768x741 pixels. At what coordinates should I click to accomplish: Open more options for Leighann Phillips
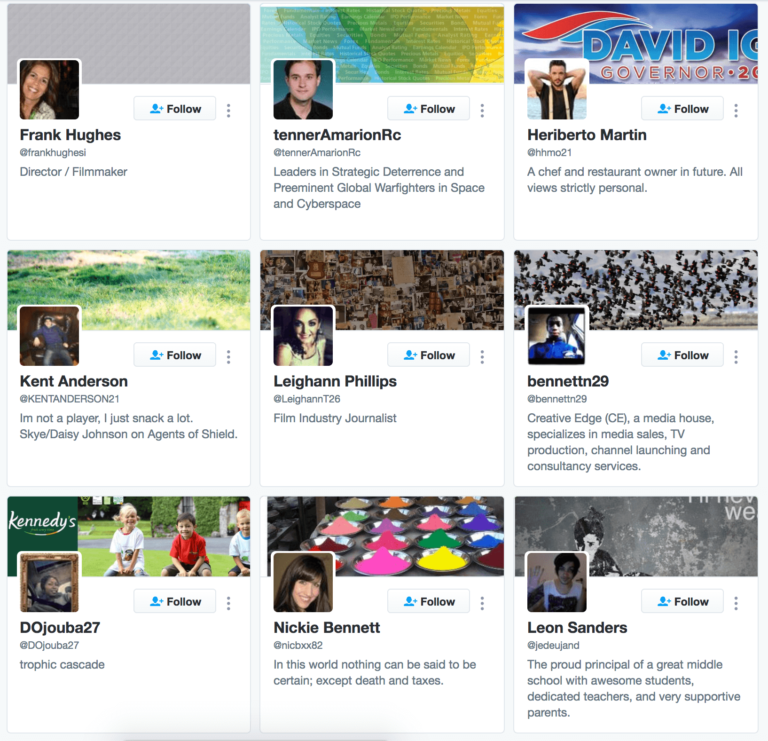482,357
